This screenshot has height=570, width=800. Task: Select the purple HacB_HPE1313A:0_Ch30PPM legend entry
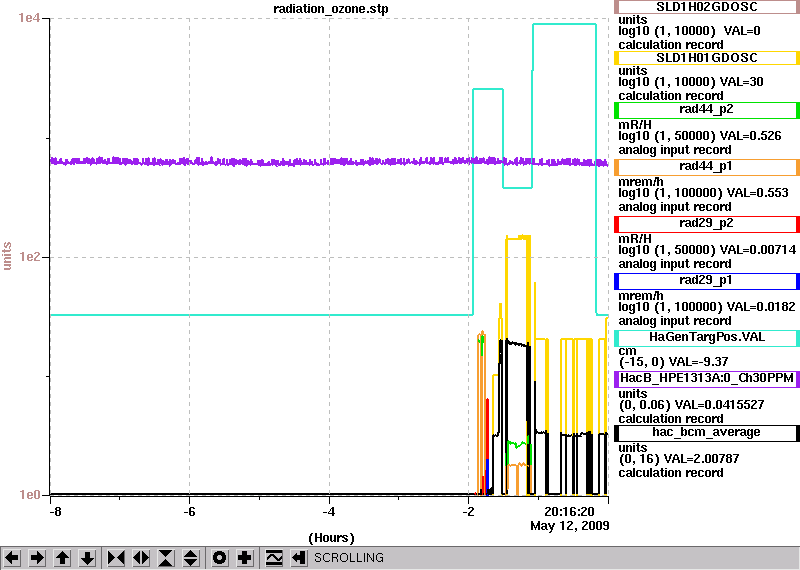pyautogui.click(x=707, y=379)
